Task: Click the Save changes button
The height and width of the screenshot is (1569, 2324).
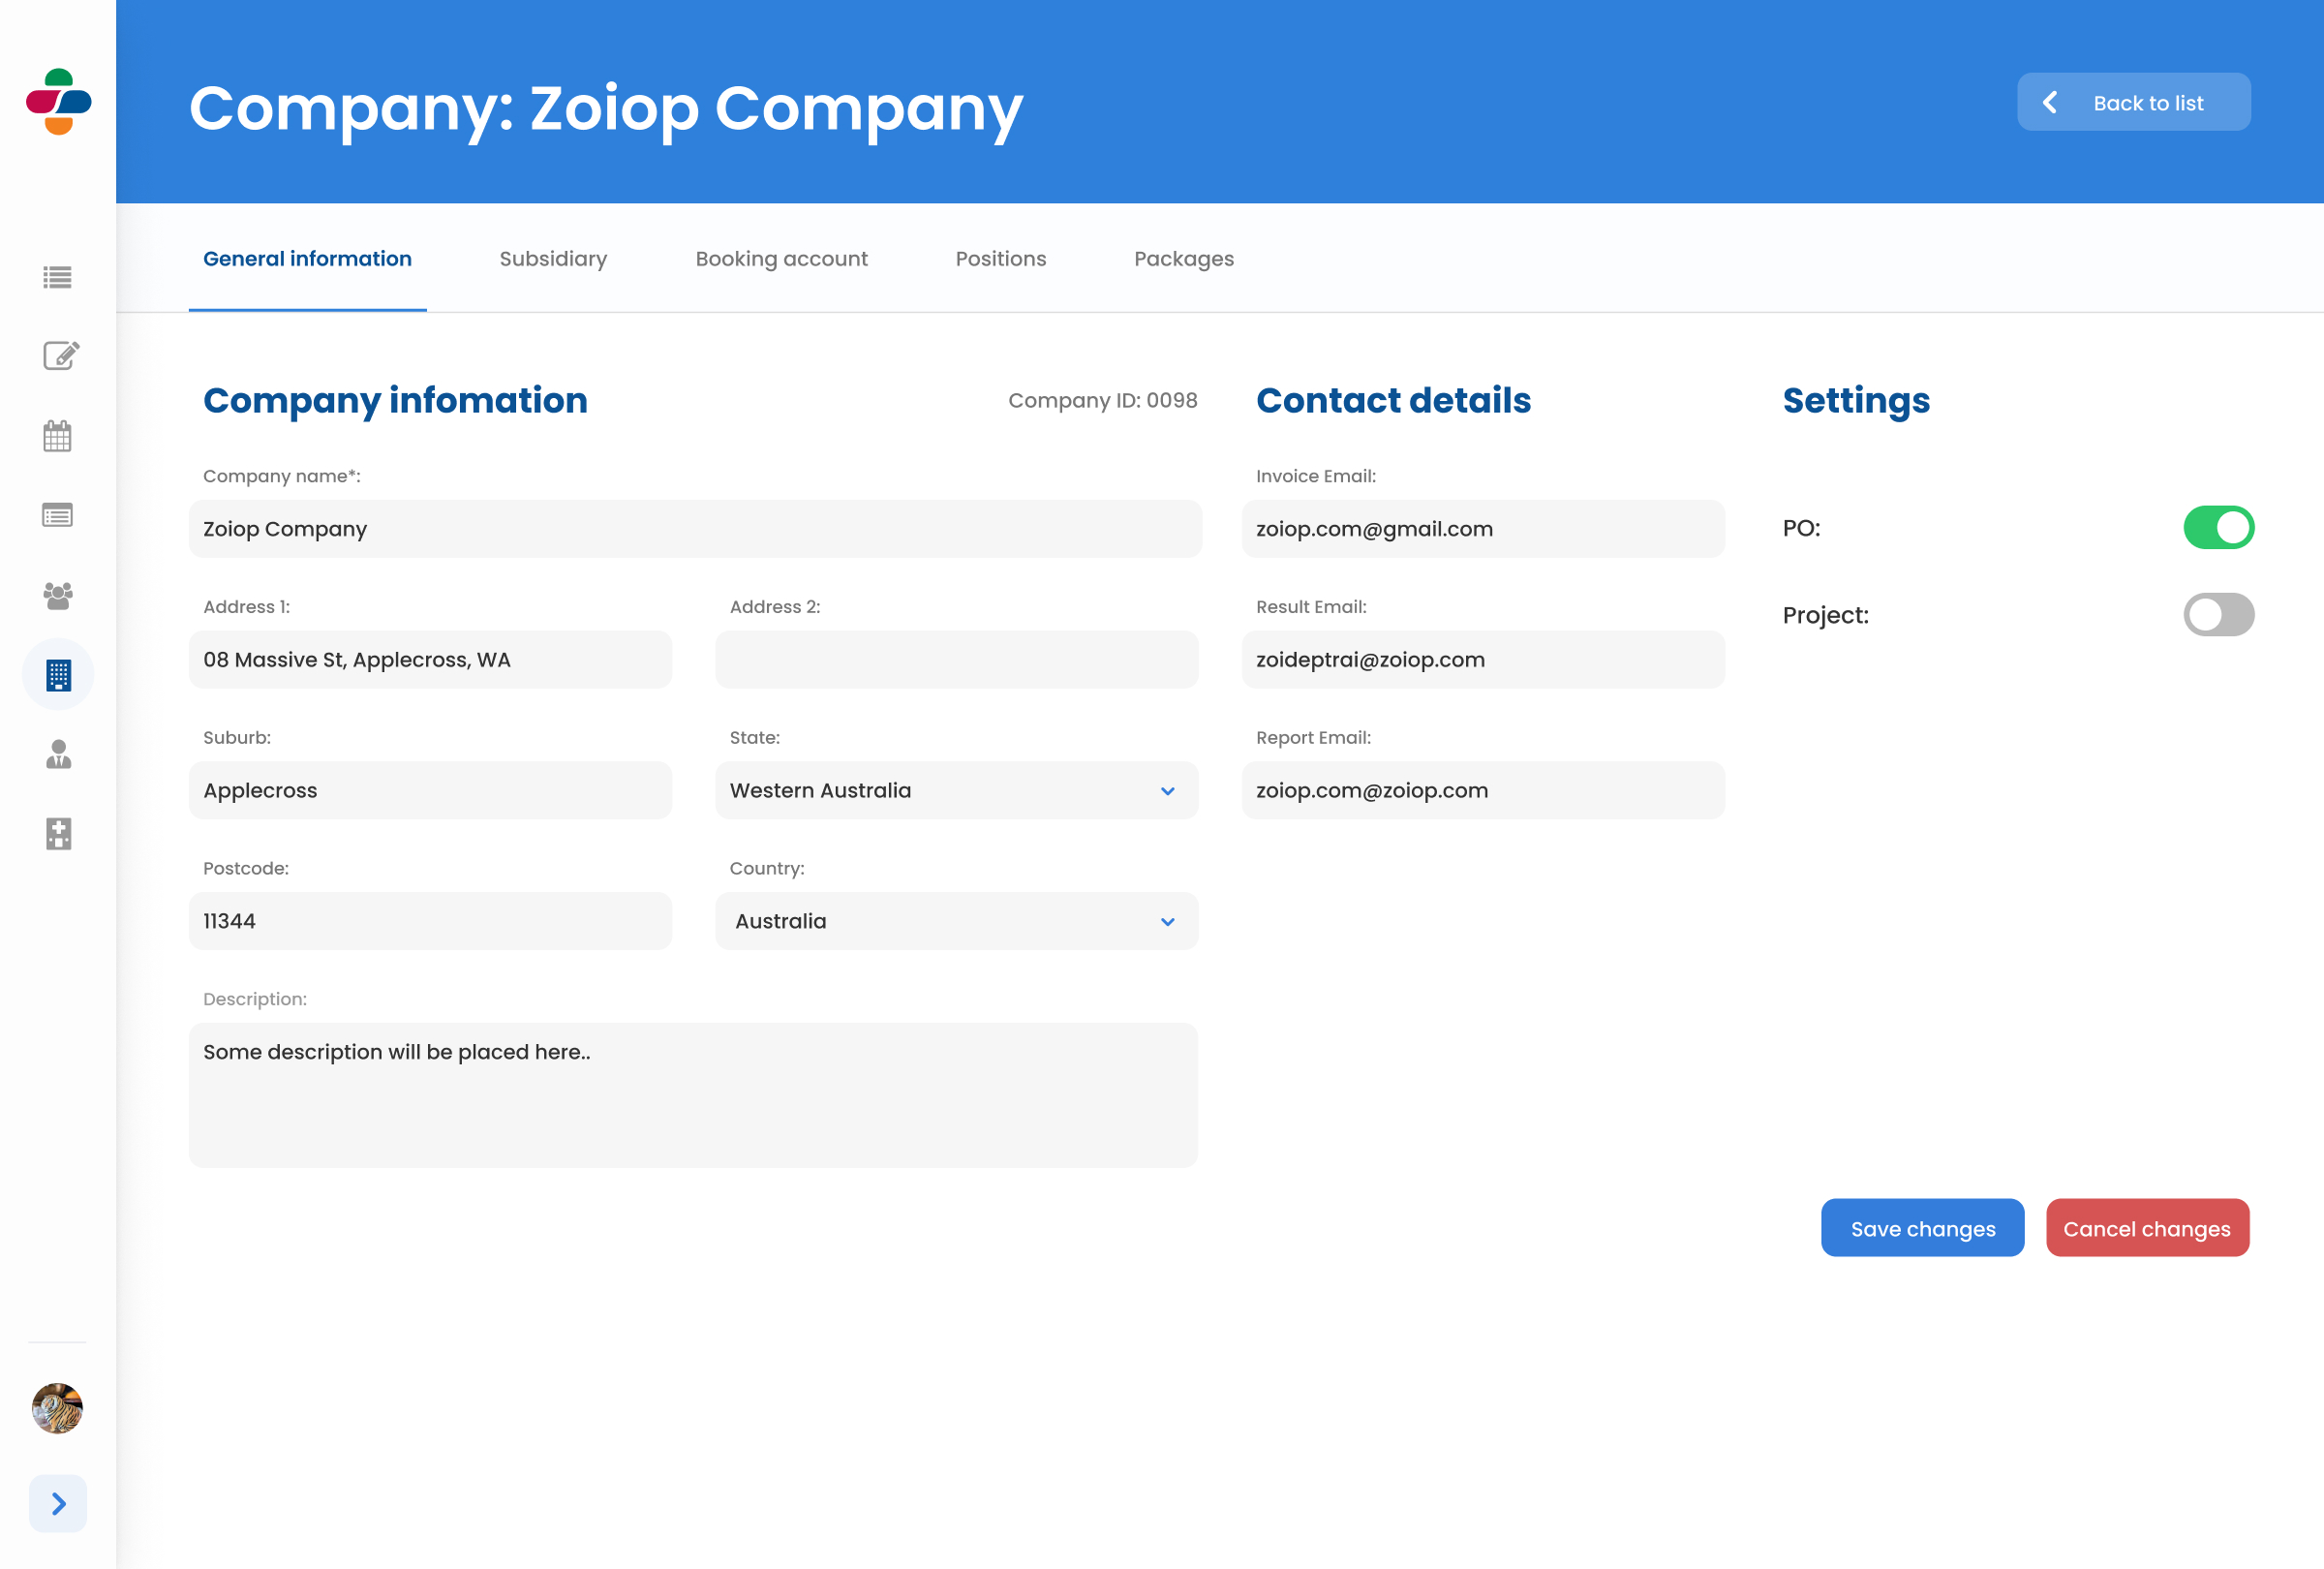Action: pos(1922,1228)
